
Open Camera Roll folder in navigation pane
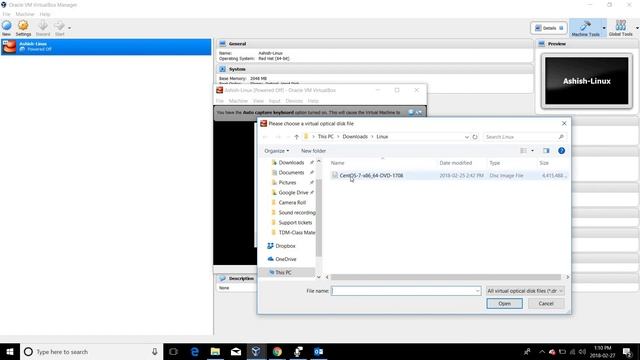pyautogui.click(x=292, y=202)
